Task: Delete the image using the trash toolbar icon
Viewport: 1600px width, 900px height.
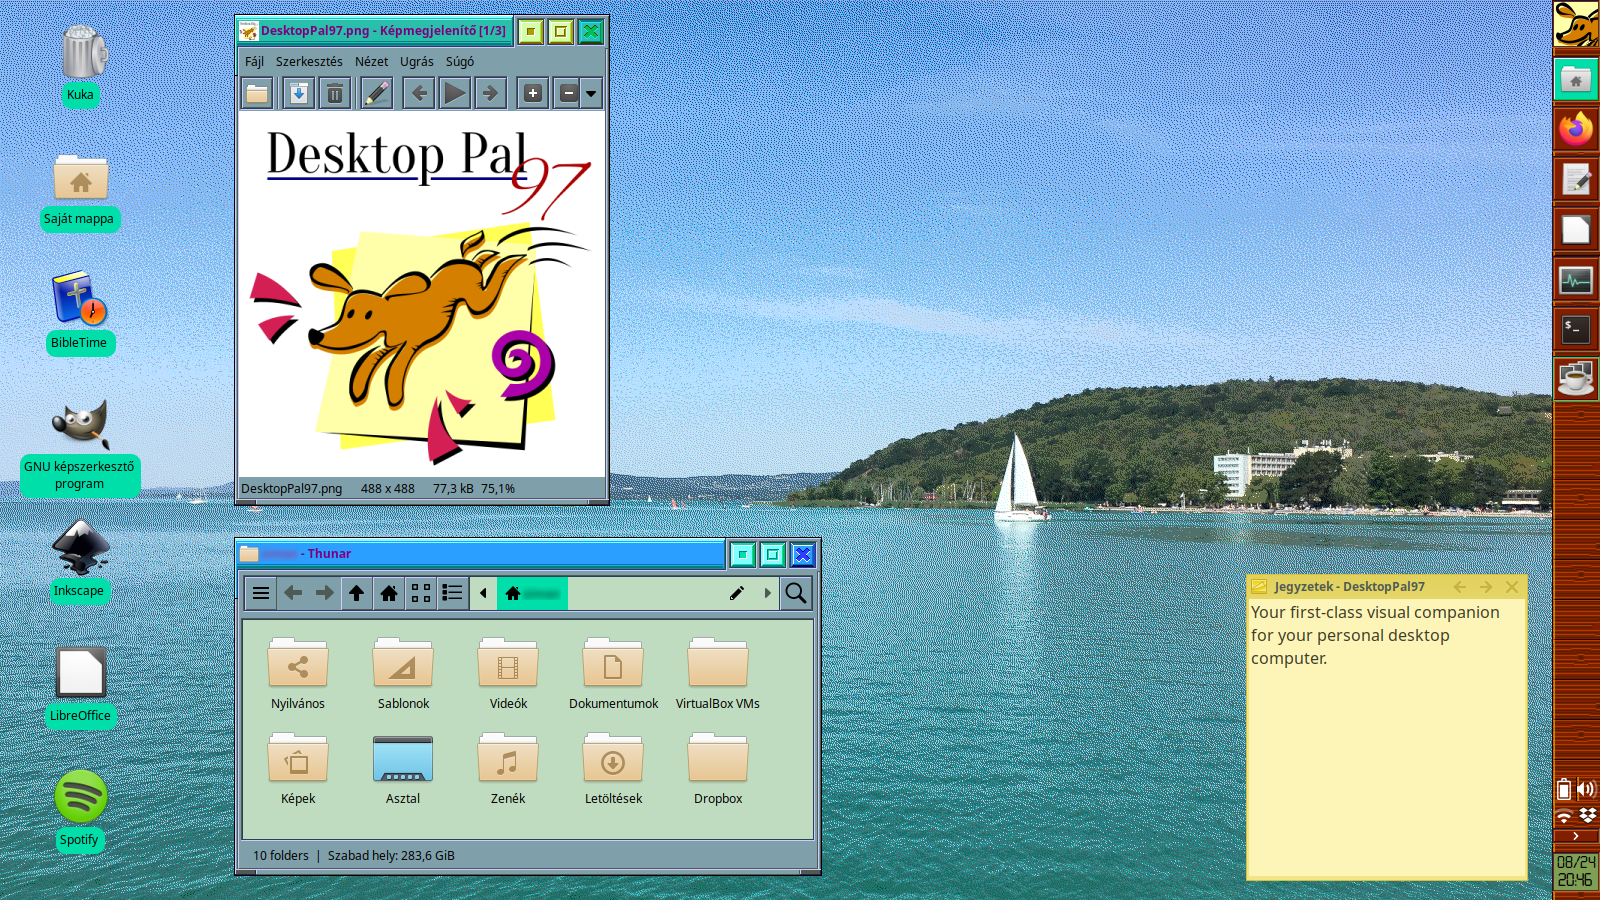Action: click(335, 94)
